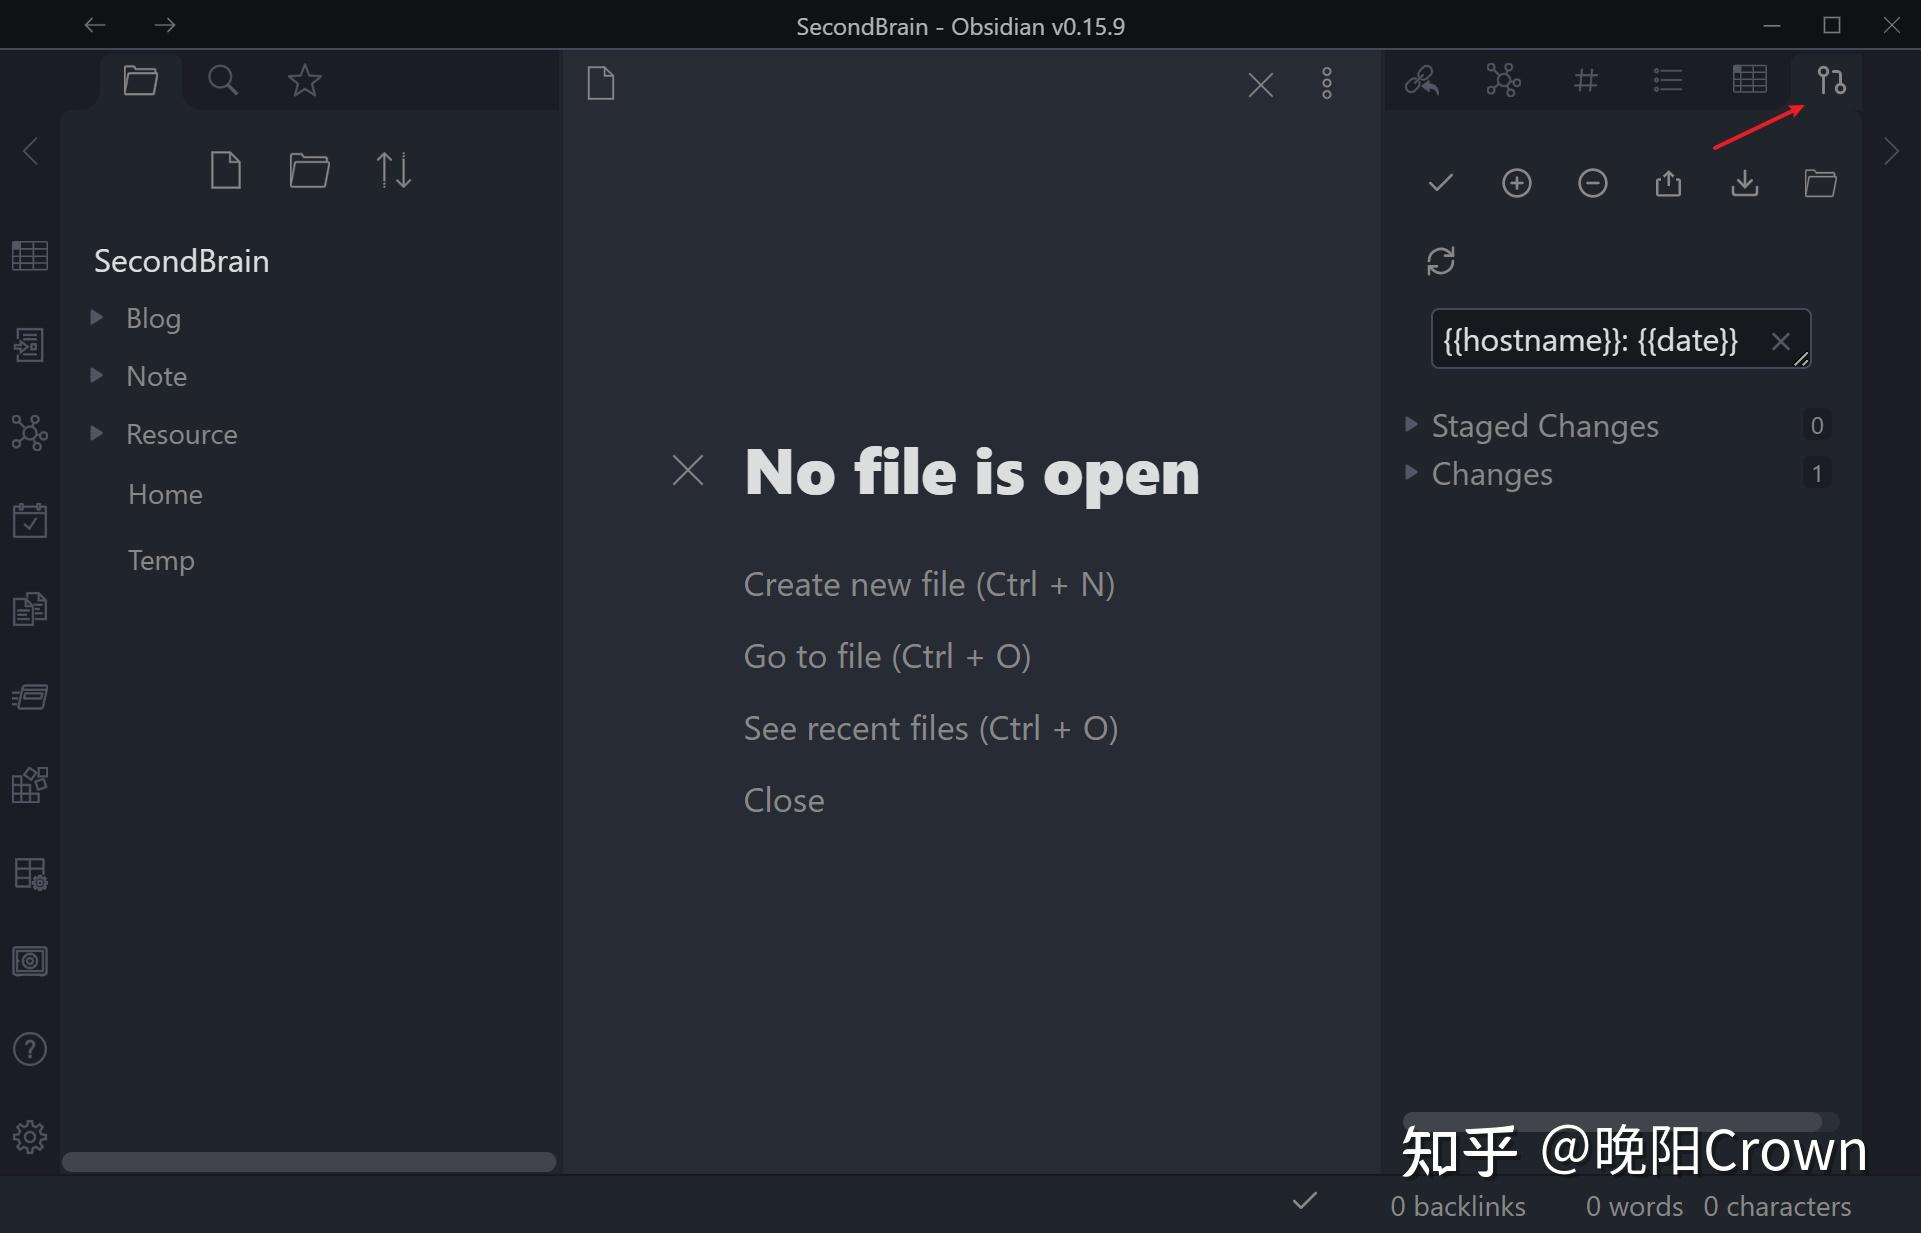1921x1233 pixels.
Task: Open the Source Control view tab
Action: pyautogui.click(x=1831, y=80)
